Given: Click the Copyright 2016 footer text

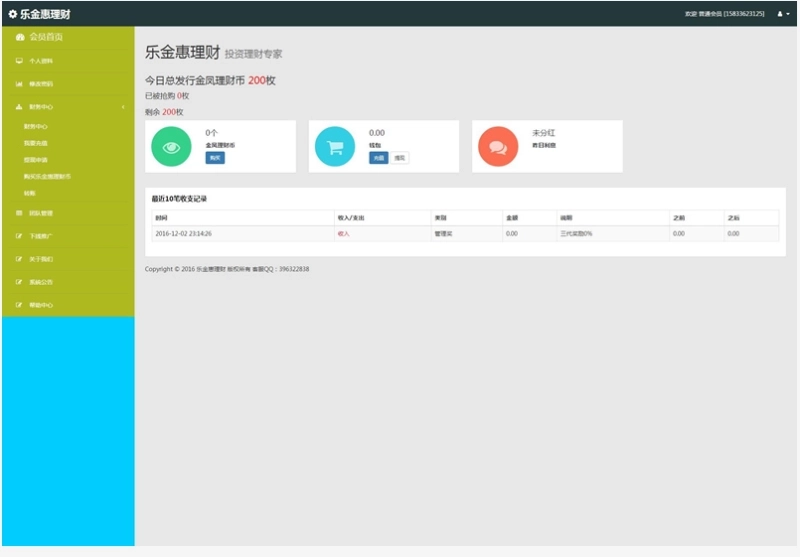Looking at the screenshot, I should [x=227, y=269].
